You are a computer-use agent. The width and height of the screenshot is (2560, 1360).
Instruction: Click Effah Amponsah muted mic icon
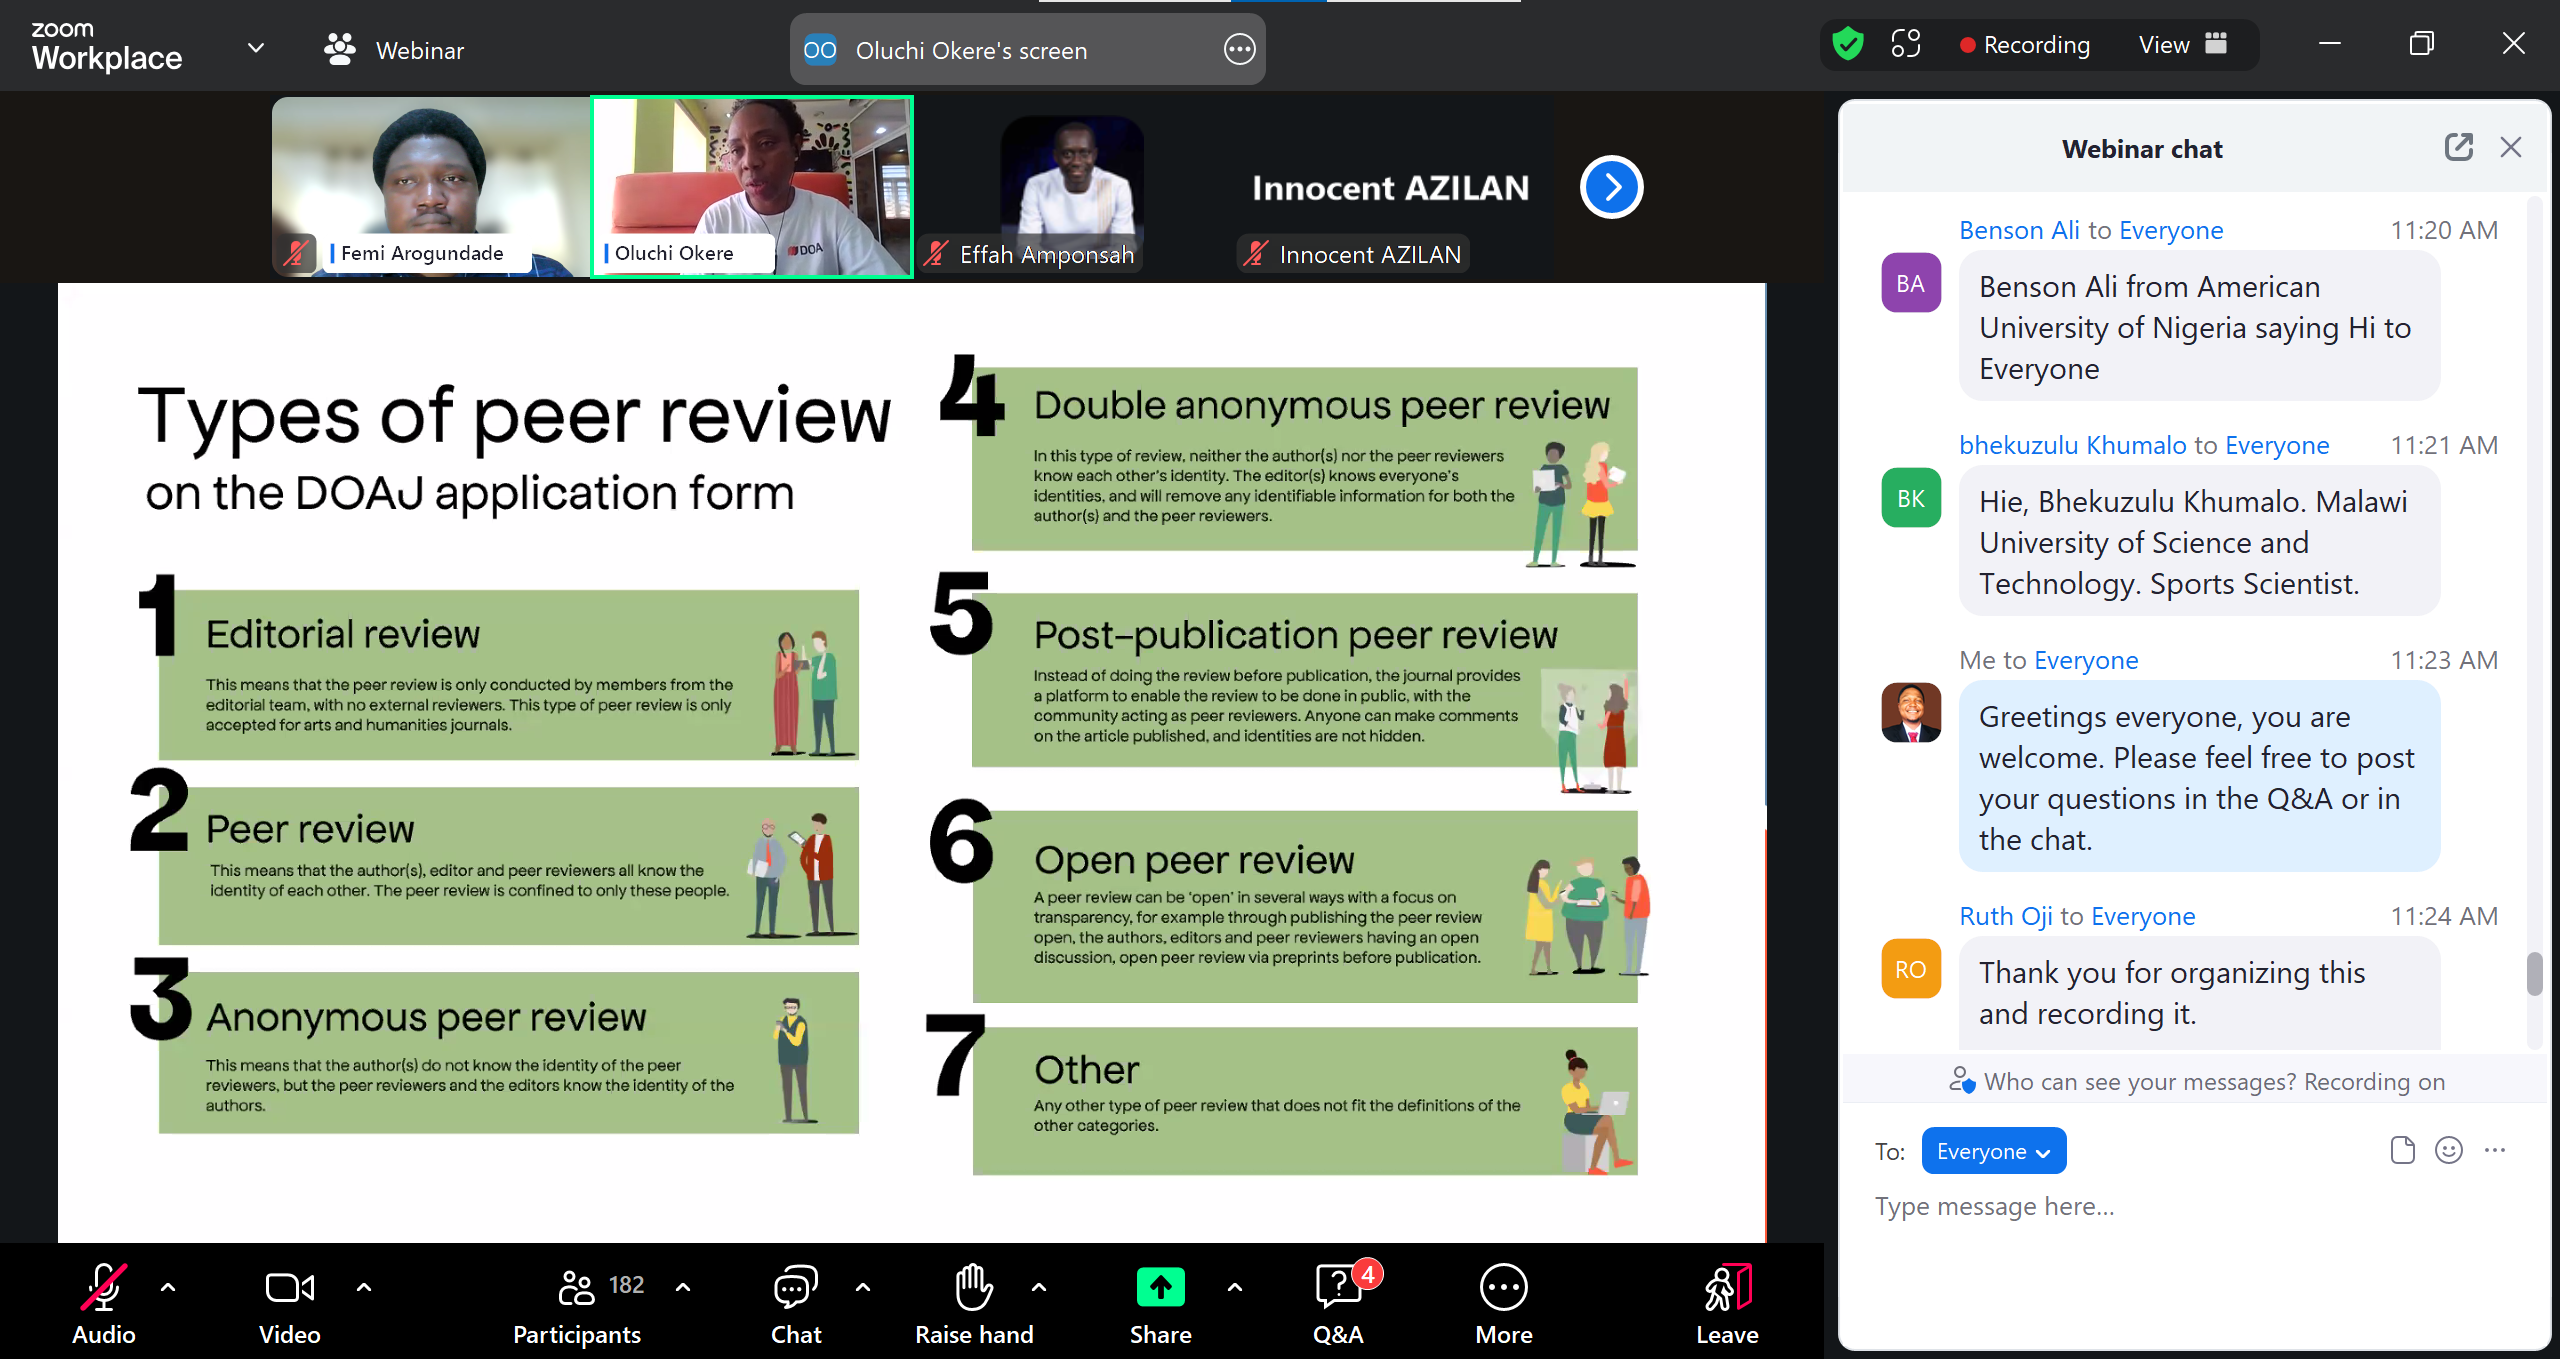pos(936,254)
